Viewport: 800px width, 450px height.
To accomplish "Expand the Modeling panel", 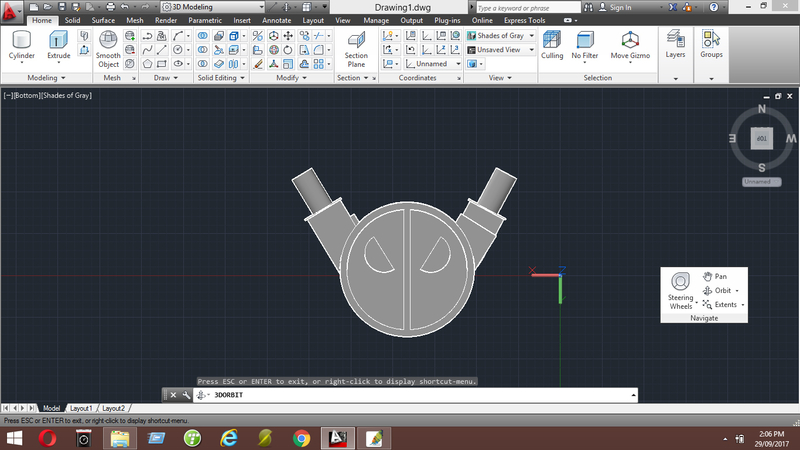I will pyautogui.click(x=46, y=78).
